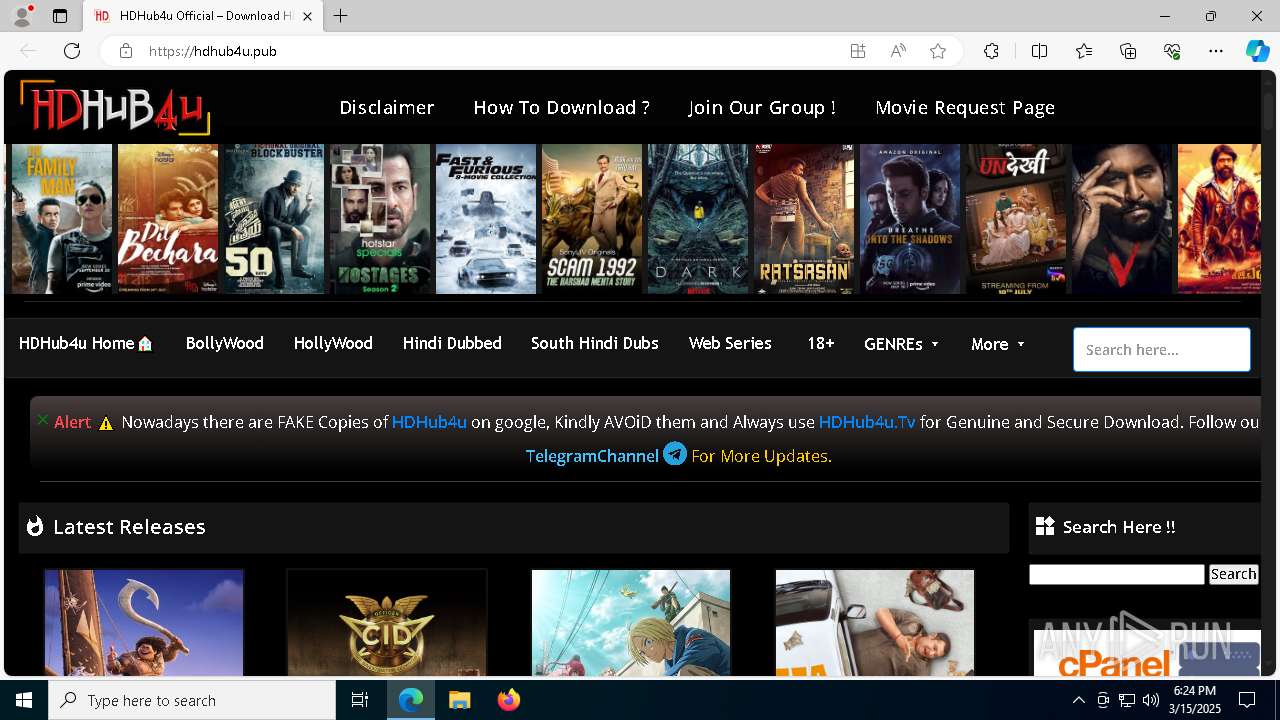The image size is (1280, 720).
Task: Open the Tab actions menu icon
Action: click(60, 16)
